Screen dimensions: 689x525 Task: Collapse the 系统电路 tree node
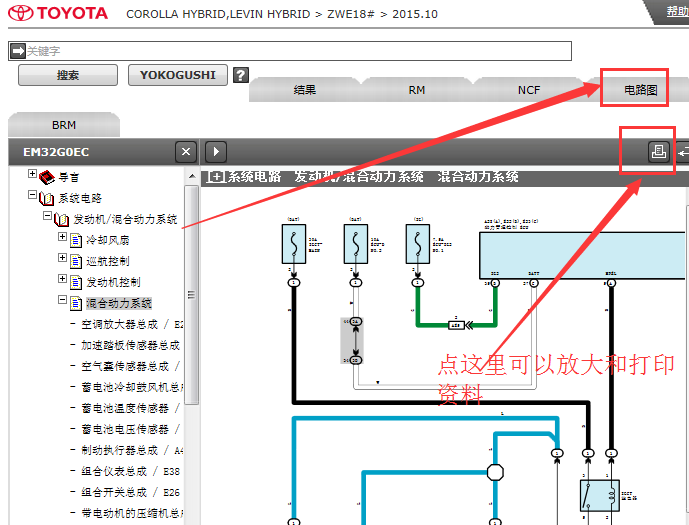coord(33,194)
